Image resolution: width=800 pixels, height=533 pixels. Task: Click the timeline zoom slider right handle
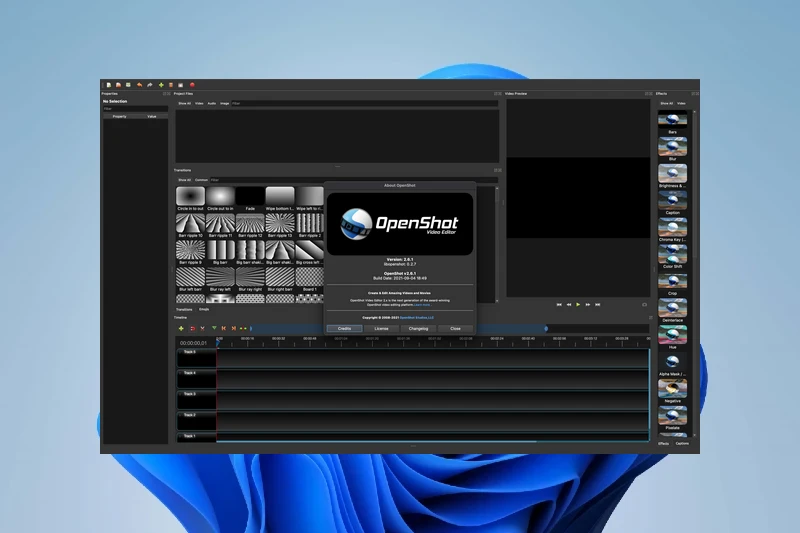pos(546,328)
